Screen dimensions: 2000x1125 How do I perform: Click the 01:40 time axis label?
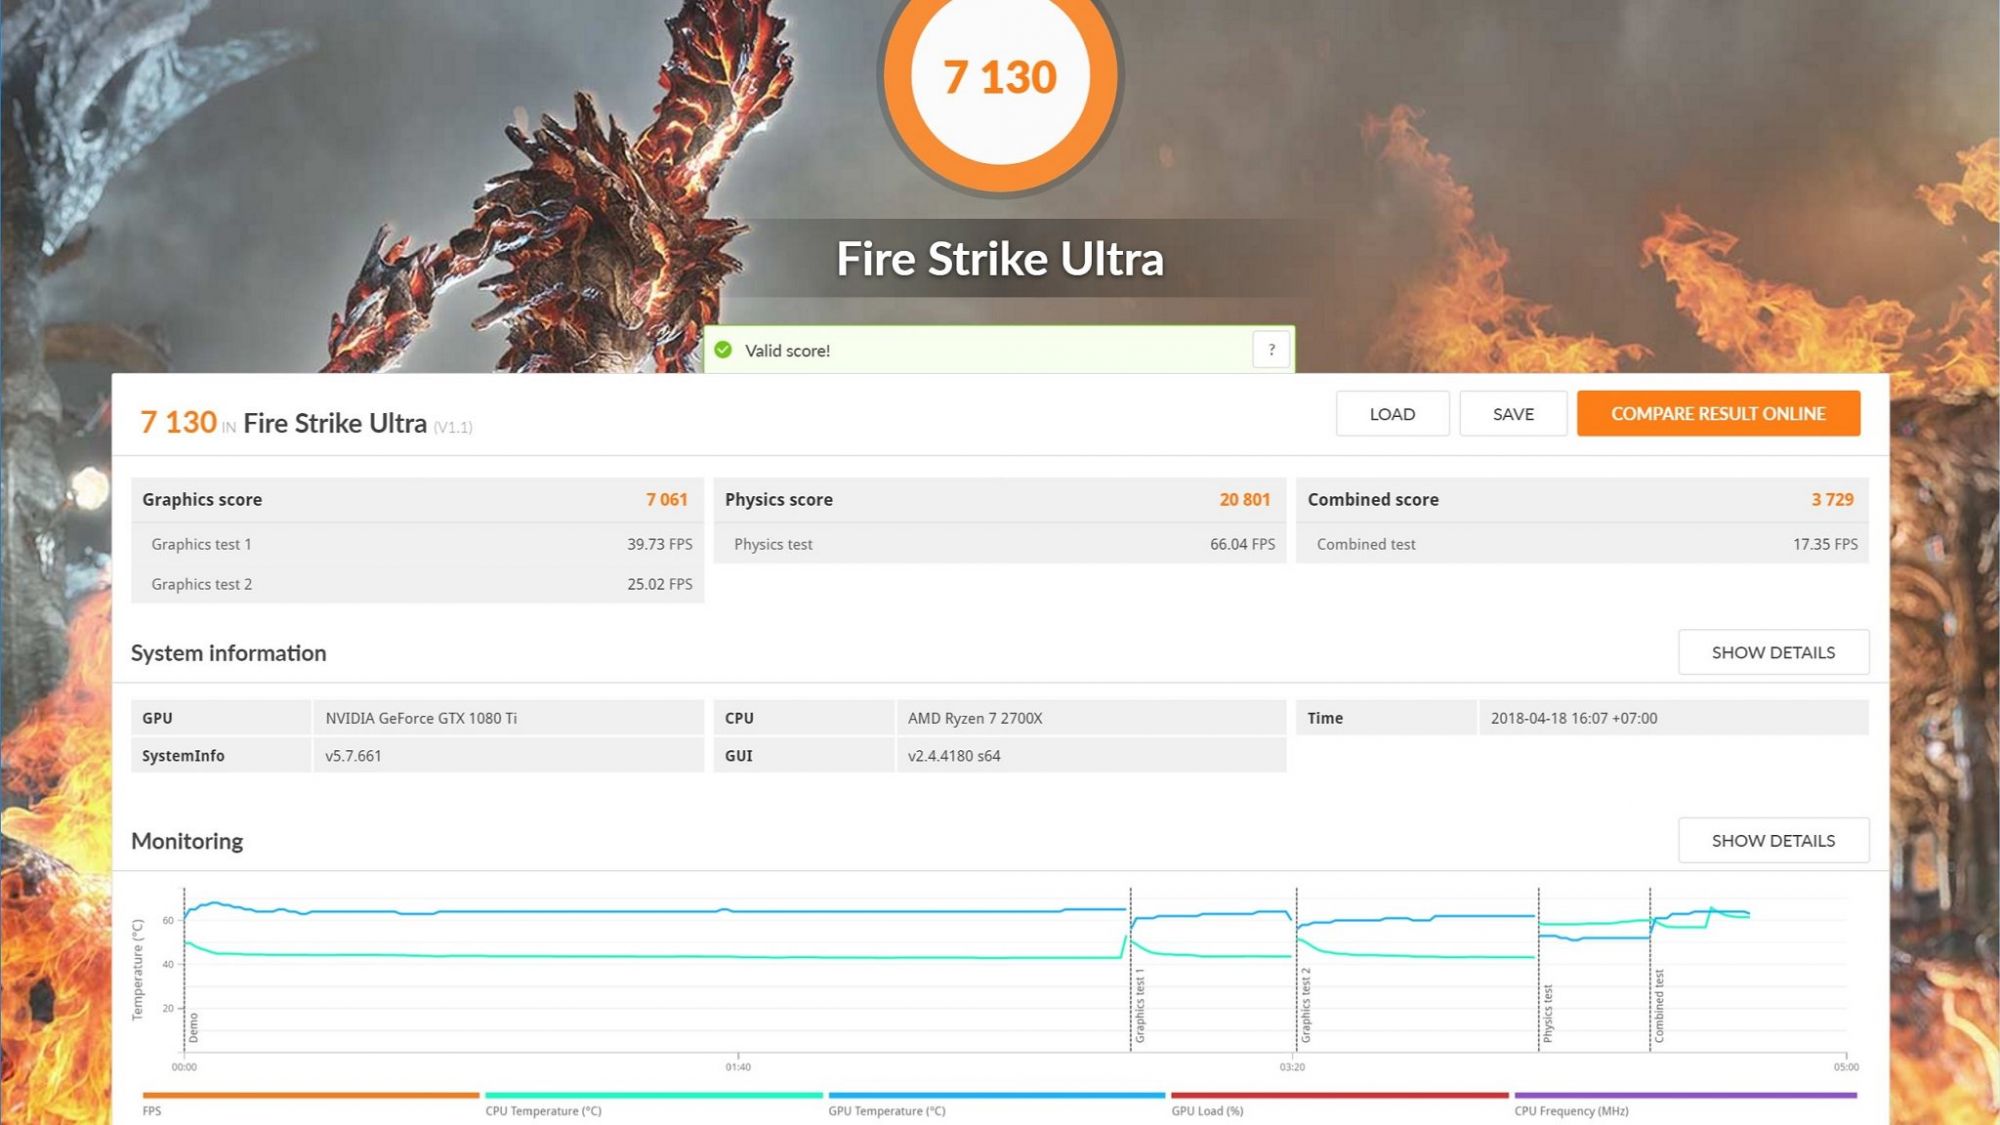738,1067
